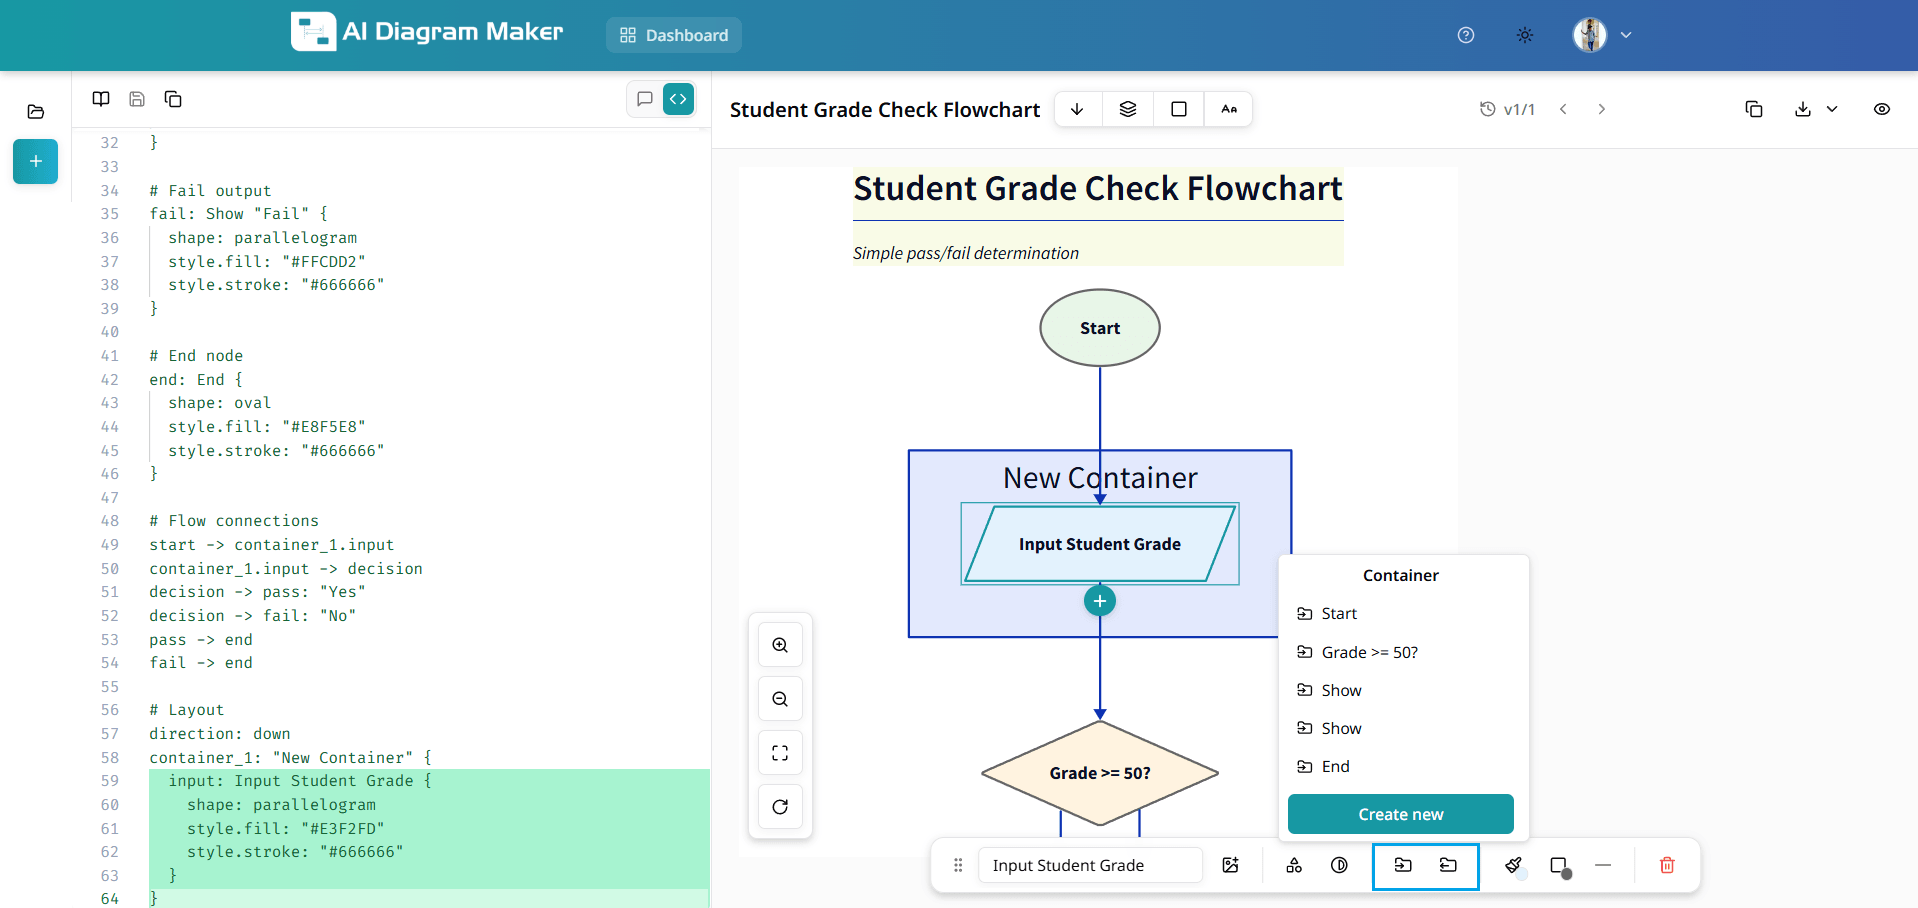The image size is (1918, 908).
Task: Toggle the preview eye icon
Action: pos(1882,109)
